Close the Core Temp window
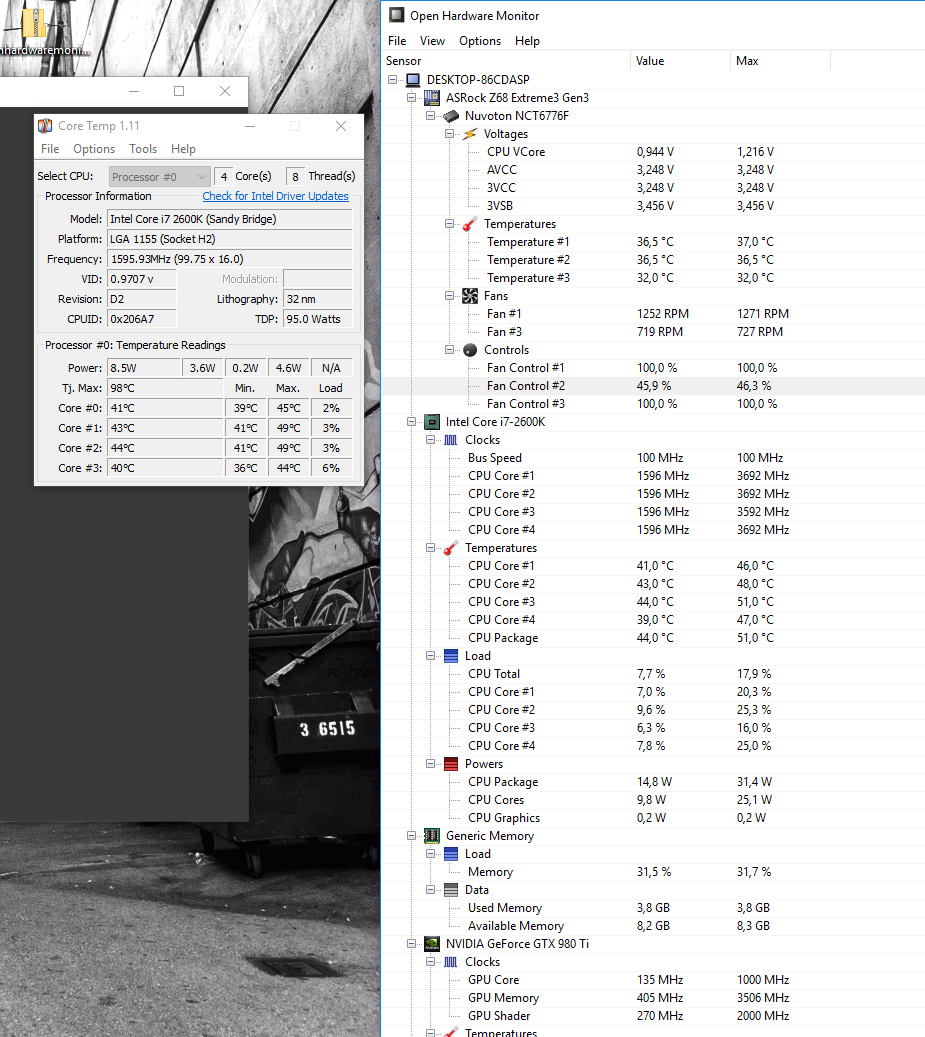 [x=341, y=126]
